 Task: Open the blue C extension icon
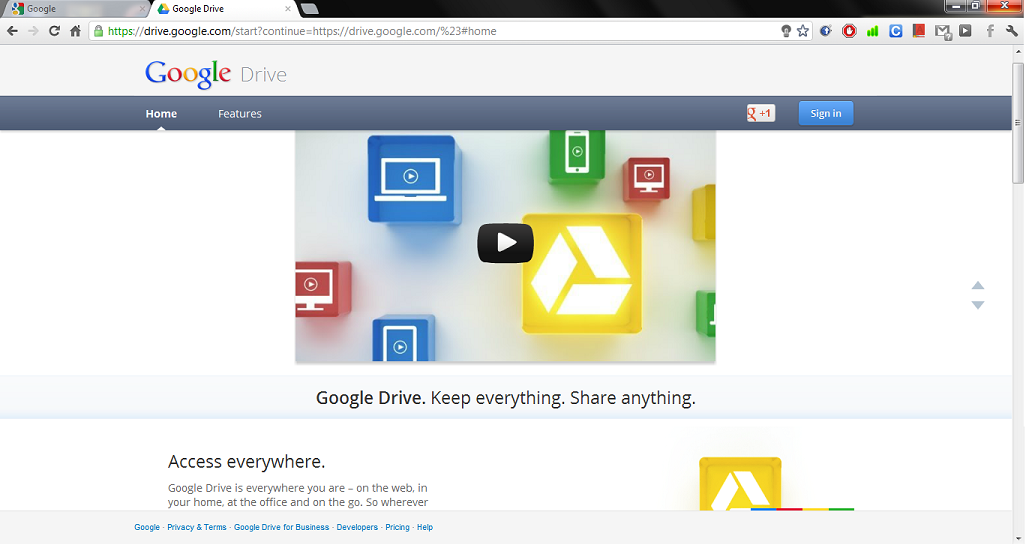tap(896, 31)
